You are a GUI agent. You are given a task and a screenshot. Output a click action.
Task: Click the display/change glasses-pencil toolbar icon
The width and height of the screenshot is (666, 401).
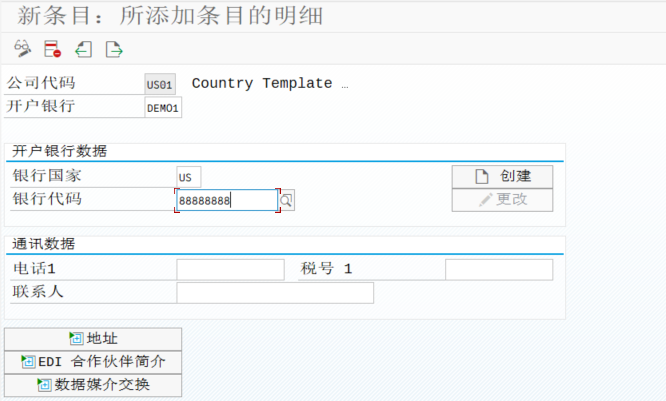[x=23, y=49]
